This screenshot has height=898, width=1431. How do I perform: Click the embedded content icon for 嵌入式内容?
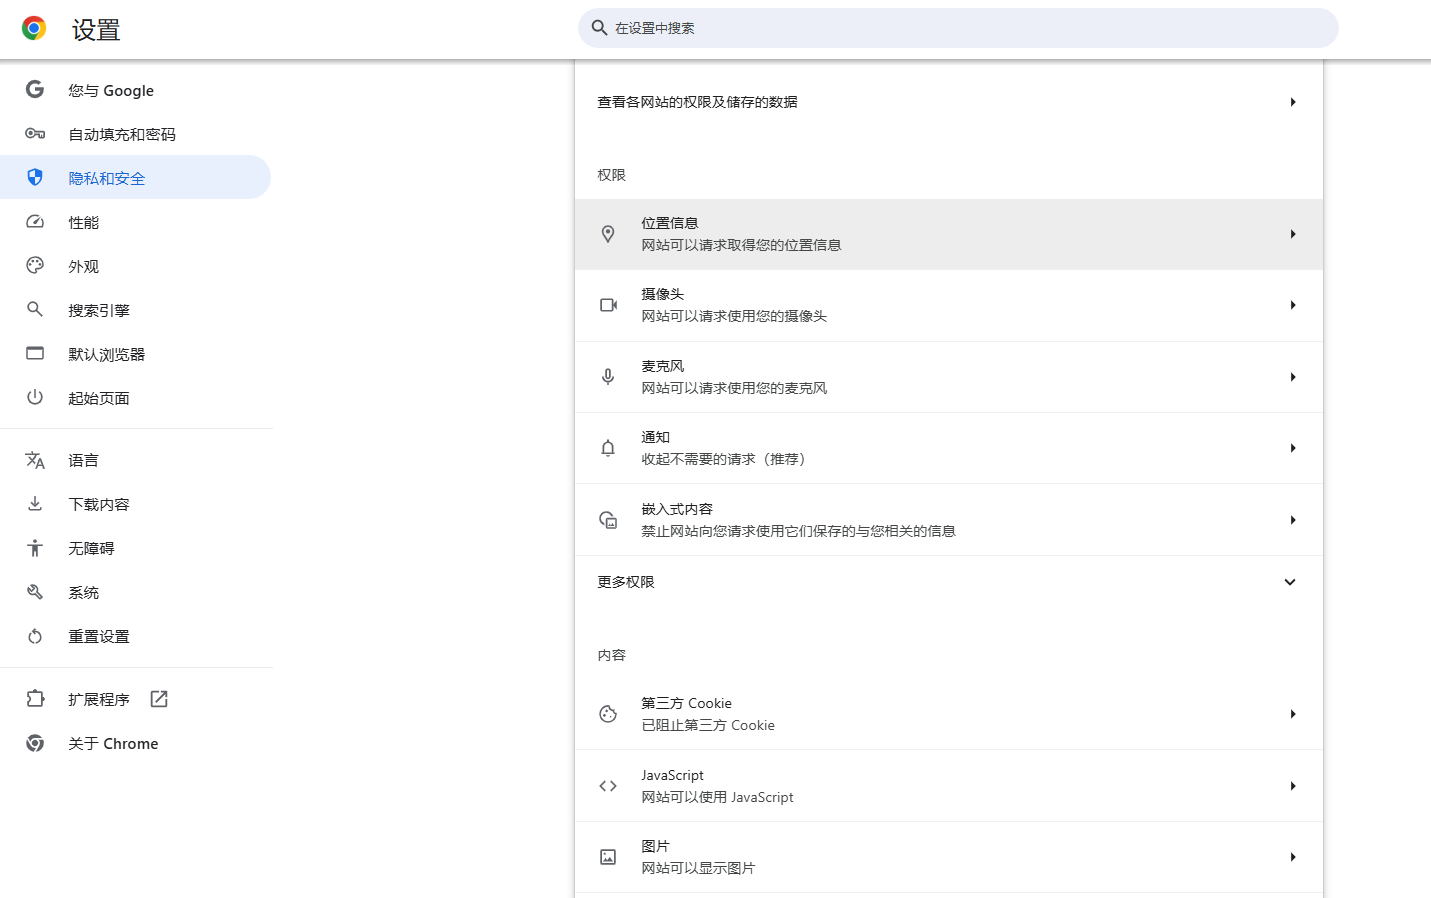pyautogui.click(x=608, y=520)
